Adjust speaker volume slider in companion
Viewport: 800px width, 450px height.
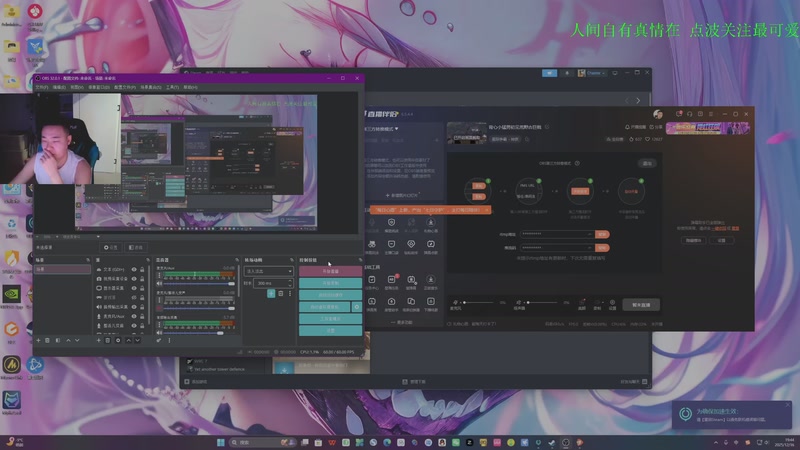tap(541, 303)
